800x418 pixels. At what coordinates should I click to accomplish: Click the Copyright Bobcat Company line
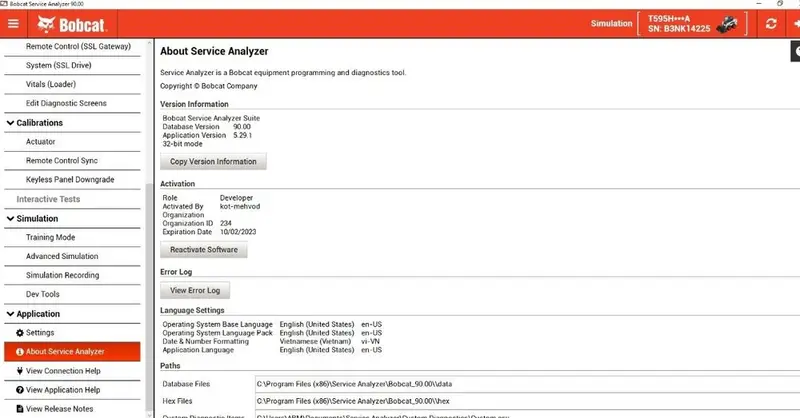209,86
